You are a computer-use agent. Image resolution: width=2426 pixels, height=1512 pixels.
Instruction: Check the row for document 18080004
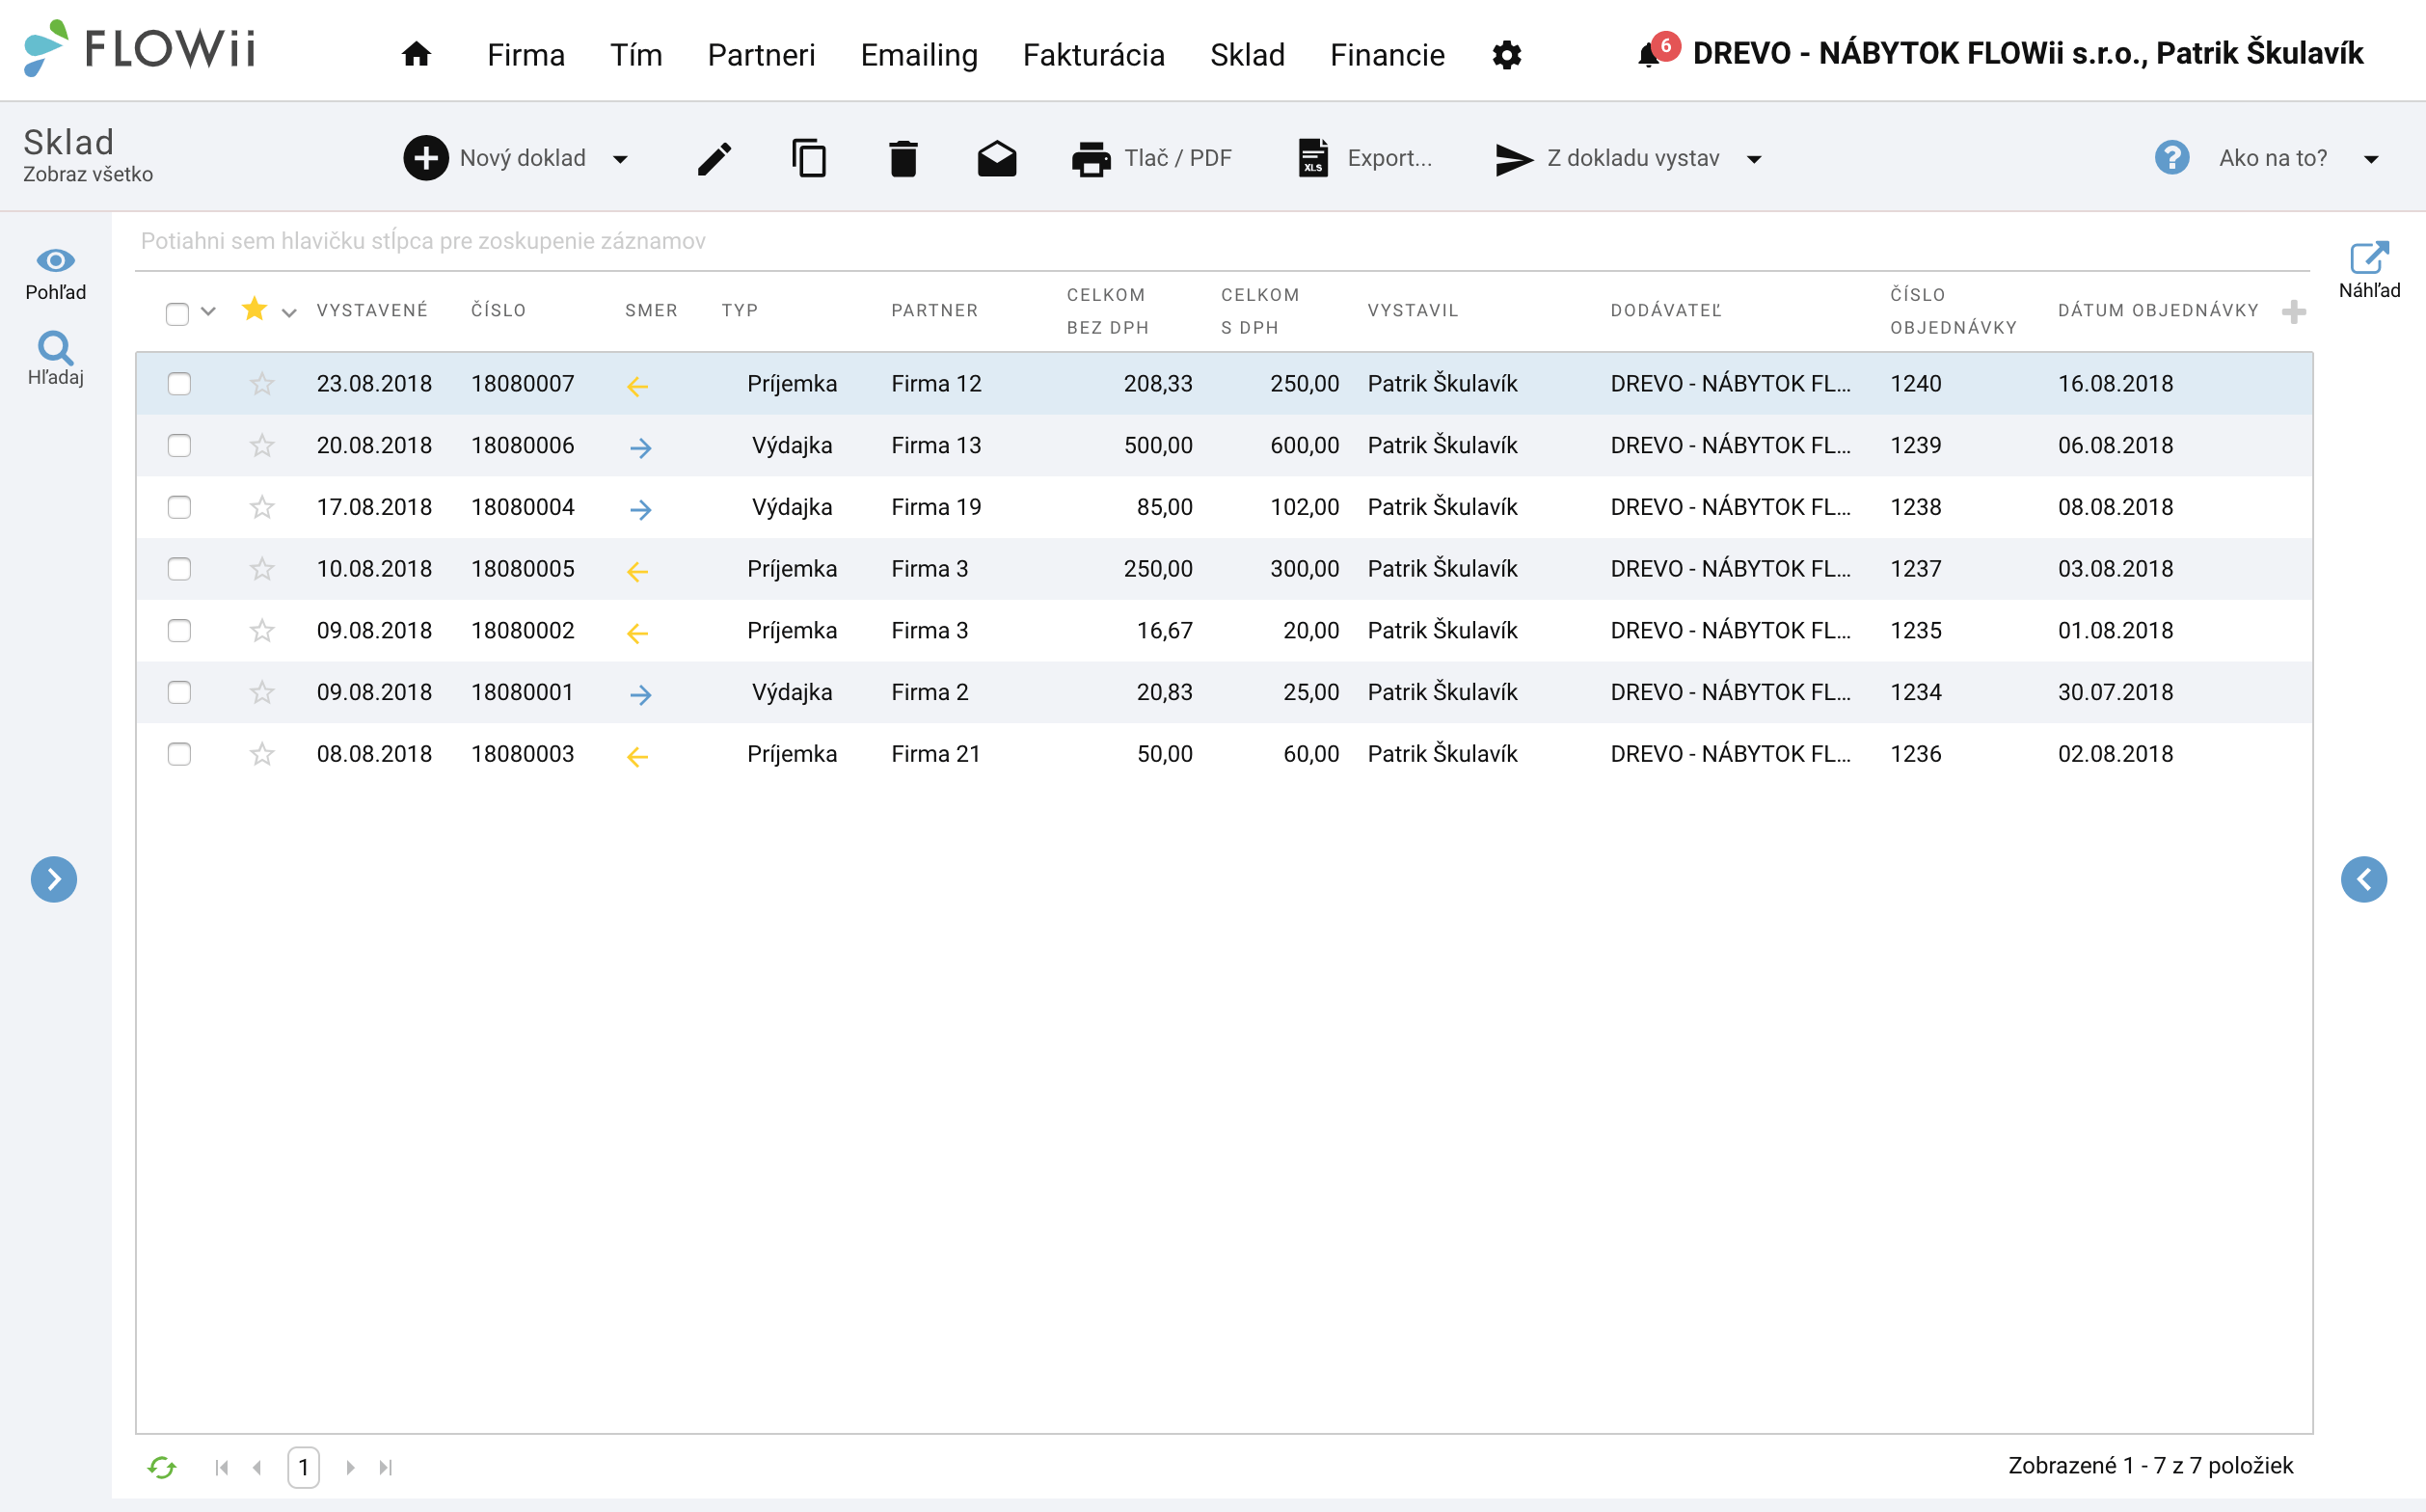tap(179, 507)
